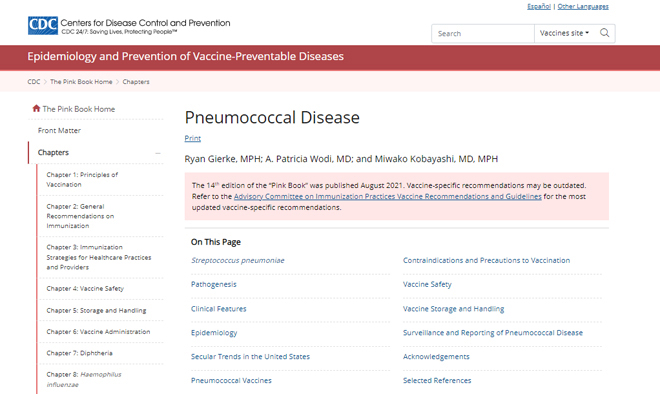Collapse the Chapters section in sidebar

click(158, 153)
